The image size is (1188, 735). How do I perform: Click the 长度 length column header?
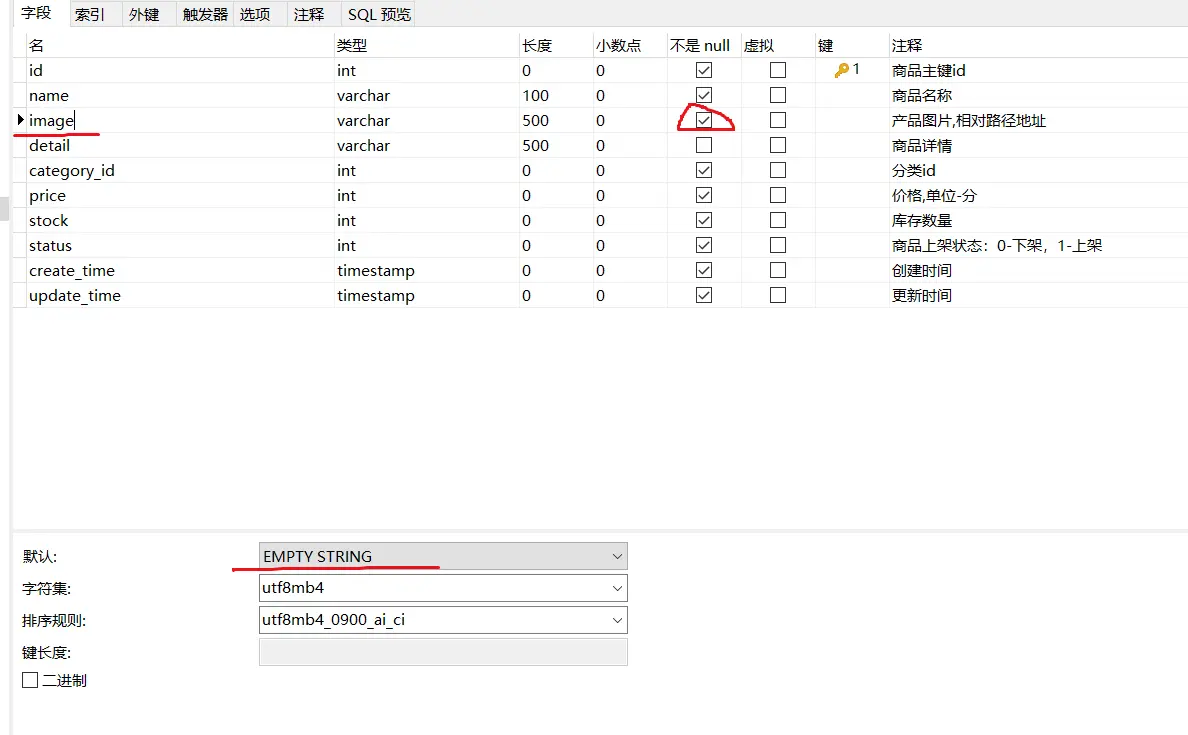pyautogui.click(x=556, y=45)
